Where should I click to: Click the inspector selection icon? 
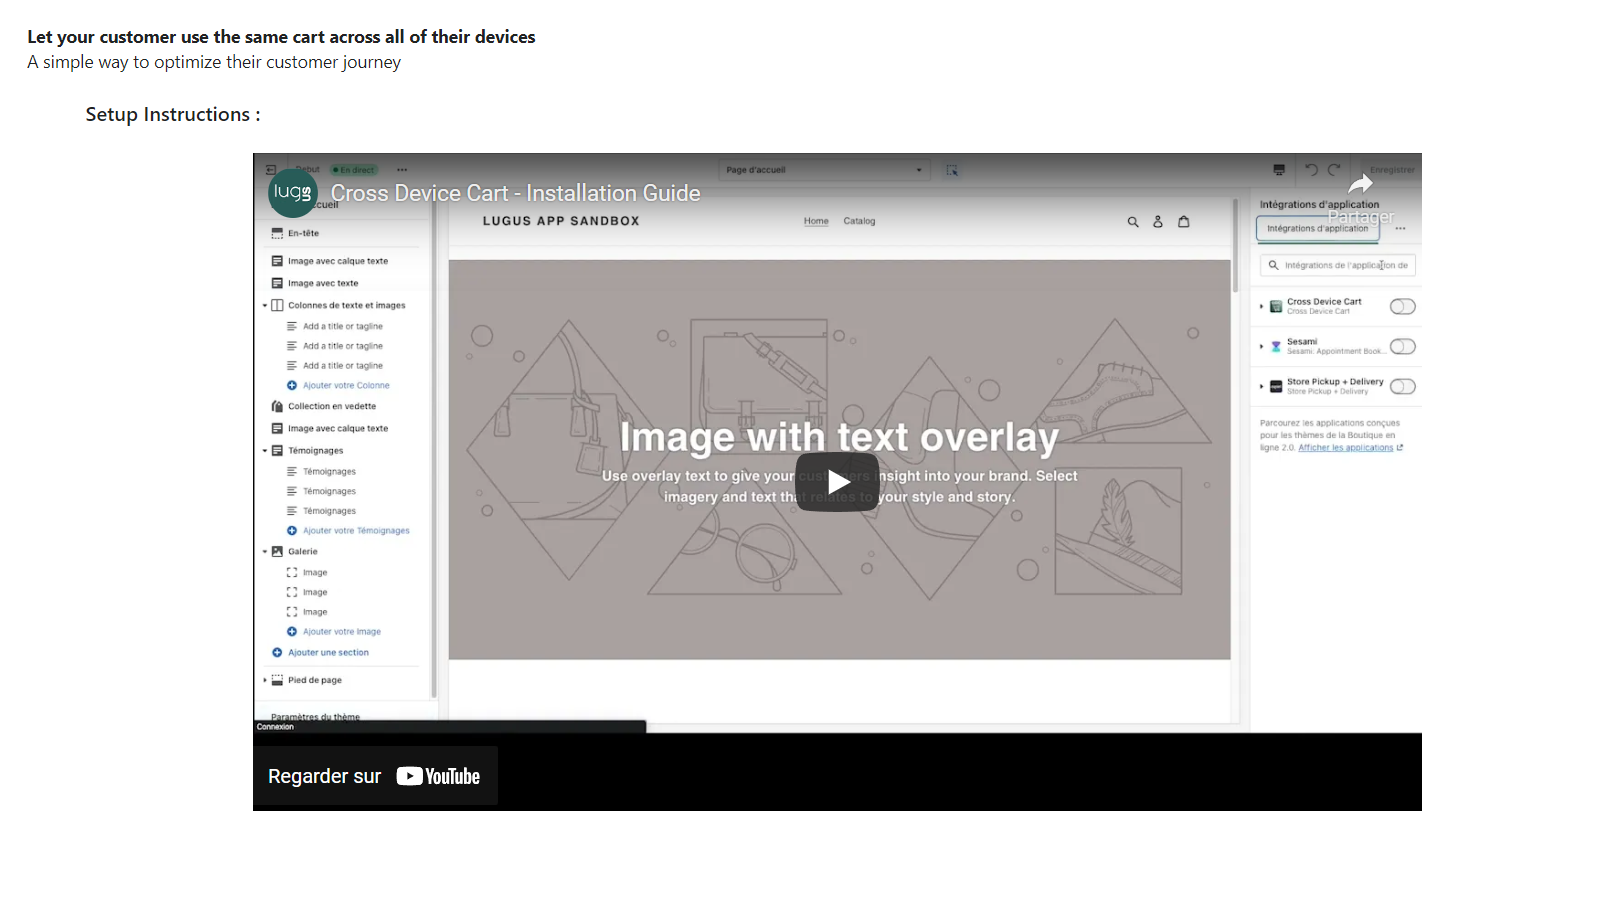click(952, 170)
